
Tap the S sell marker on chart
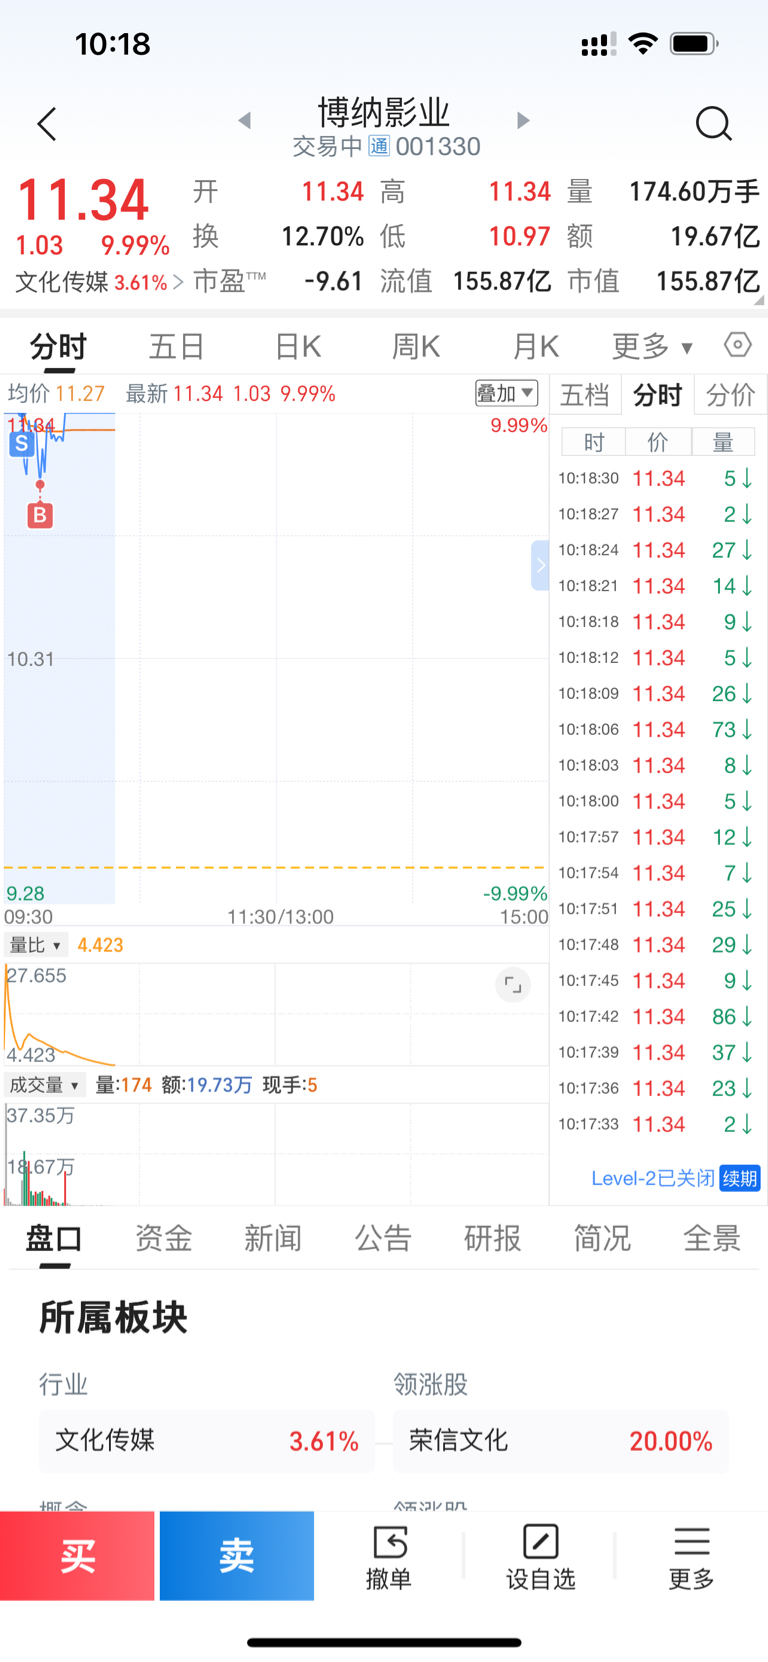pyautogui.click(x=21, y=443)
